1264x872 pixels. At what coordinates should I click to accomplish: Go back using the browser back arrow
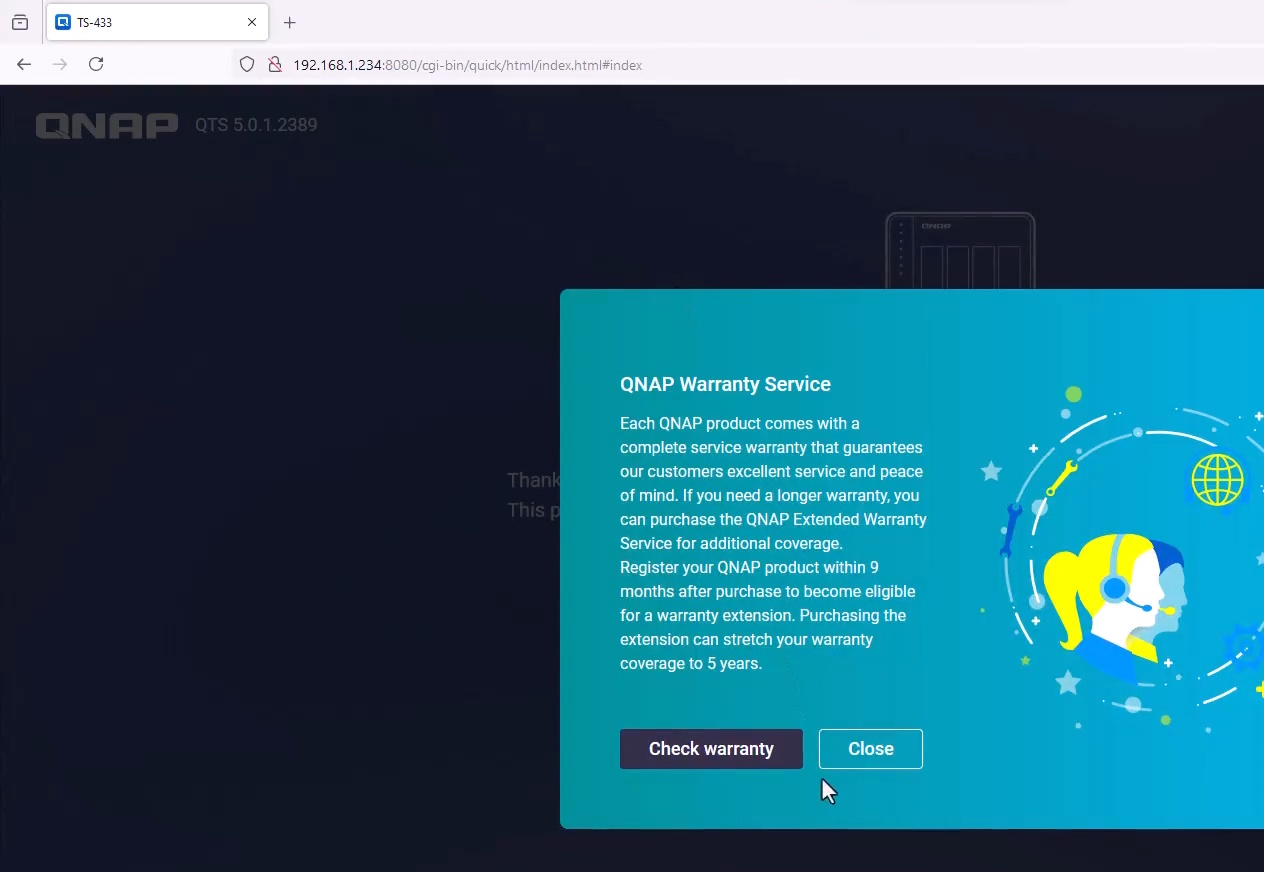pos(24,64)
